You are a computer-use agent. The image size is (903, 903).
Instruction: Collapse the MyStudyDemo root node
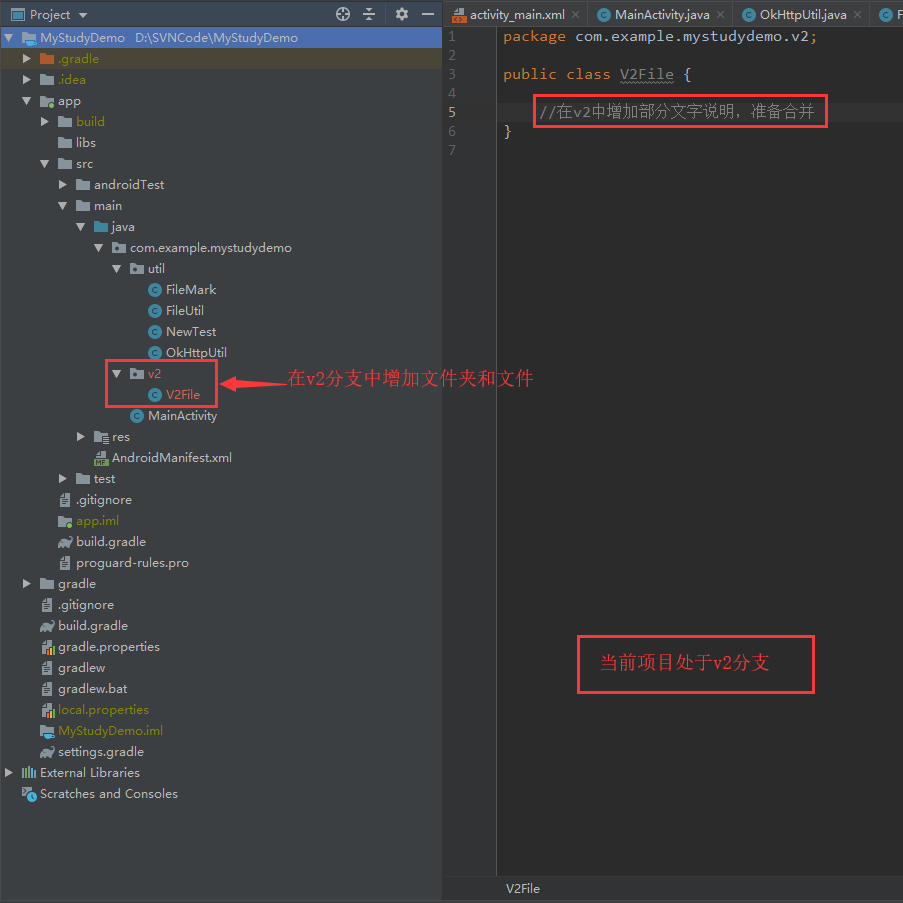(x=9, y=37)
